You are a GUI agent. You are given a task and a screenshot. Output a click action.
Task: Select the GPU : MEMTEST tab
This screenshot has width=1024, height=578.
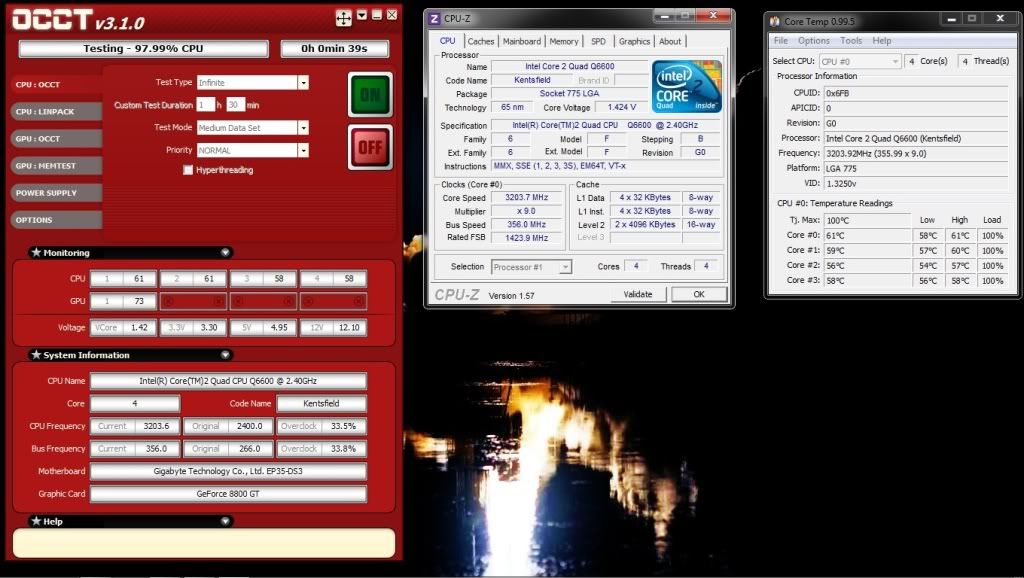56,166
